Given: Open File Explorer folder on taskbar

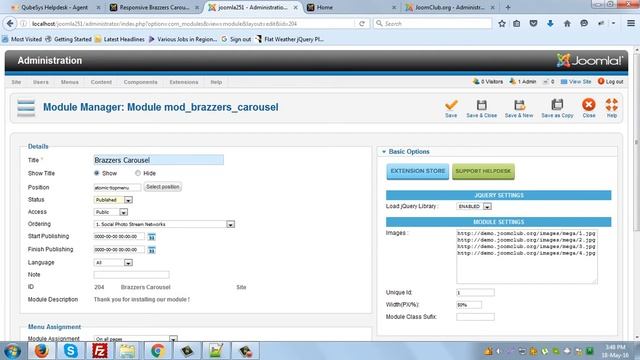Looking at the screenshot, I should point(127,351).
